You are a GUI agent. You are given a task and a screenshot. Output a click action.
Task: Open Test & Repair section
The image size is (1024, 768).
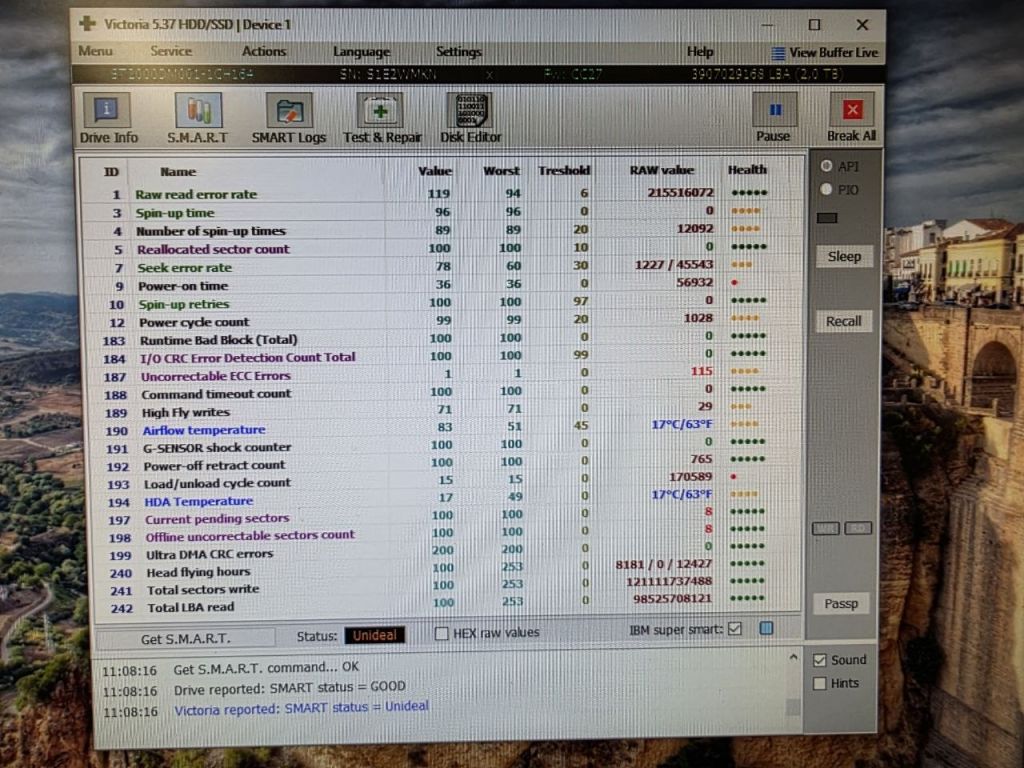click(x=382, y=118)
